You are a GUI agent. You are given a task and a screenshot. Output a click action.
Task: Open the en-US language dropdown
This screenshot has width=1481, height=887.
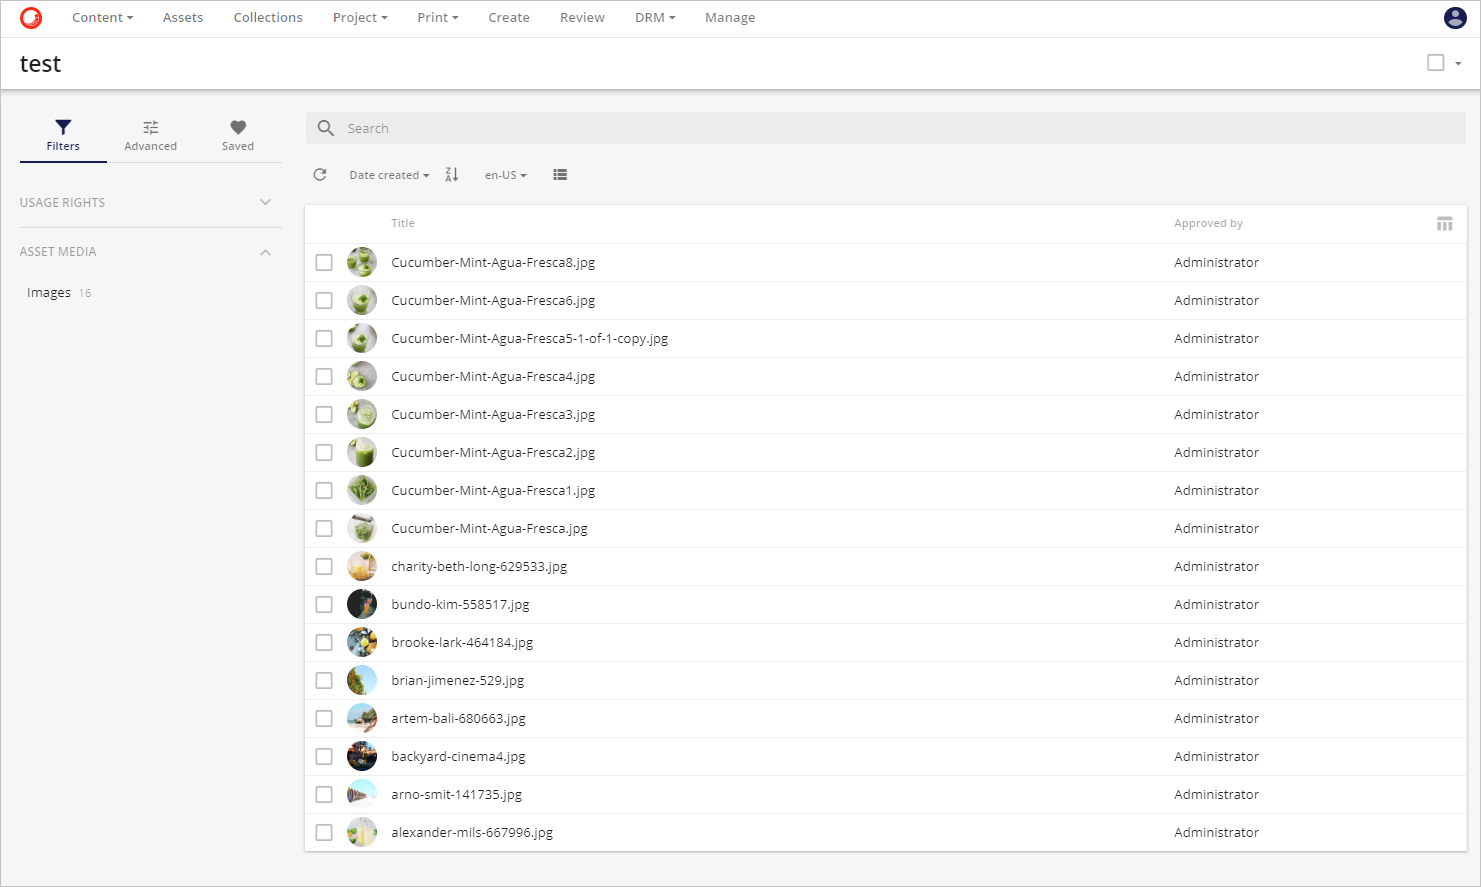point(505,174)
